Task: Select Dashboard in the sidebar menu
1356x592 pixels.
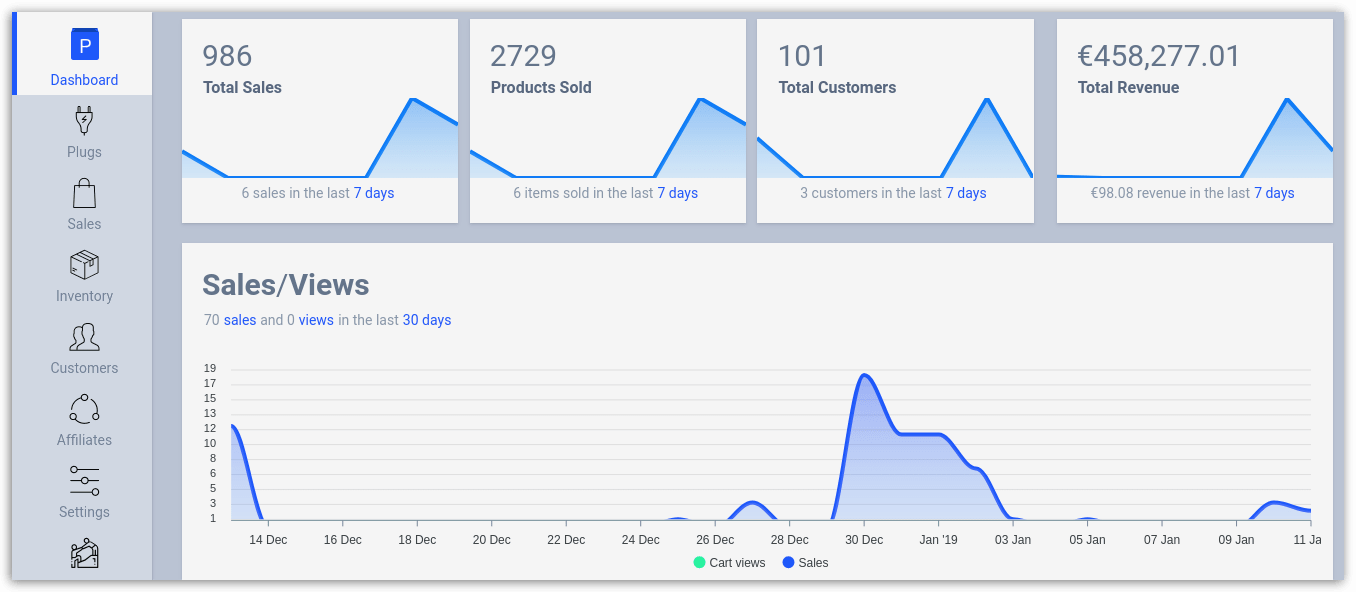Action: click(x=84, y=79)
